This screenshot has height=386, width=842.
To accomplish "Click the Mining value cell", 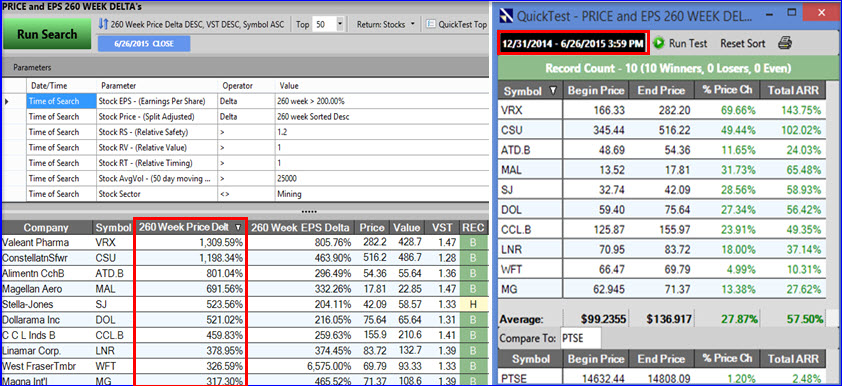I will click(381, 194).
